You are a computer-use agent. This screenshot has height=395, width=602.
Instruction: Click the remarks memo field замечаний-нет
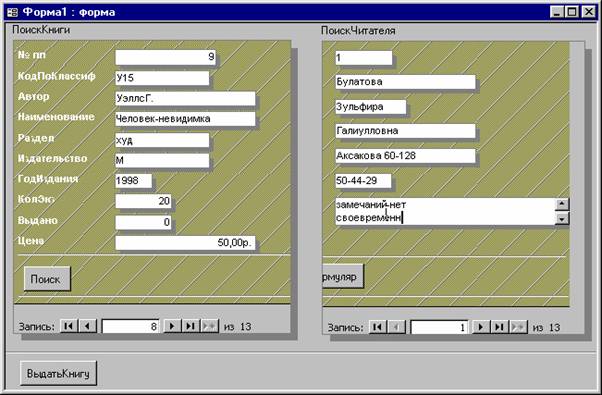(445, 212)
